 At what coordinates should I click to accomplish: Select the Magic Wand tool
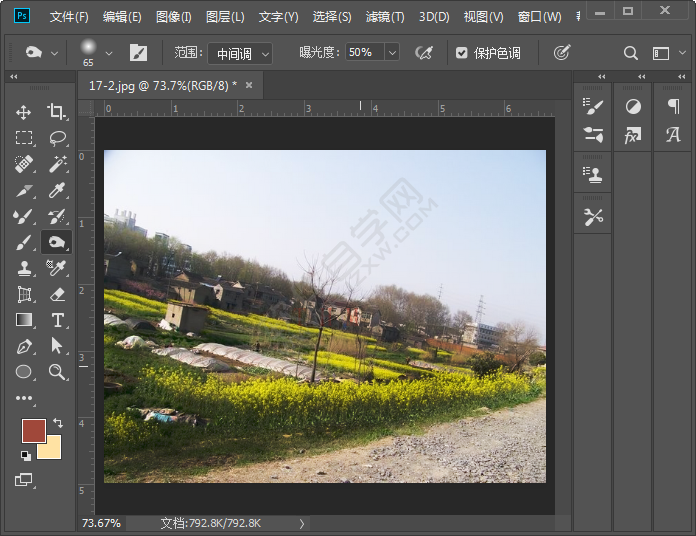pos(57,164)
